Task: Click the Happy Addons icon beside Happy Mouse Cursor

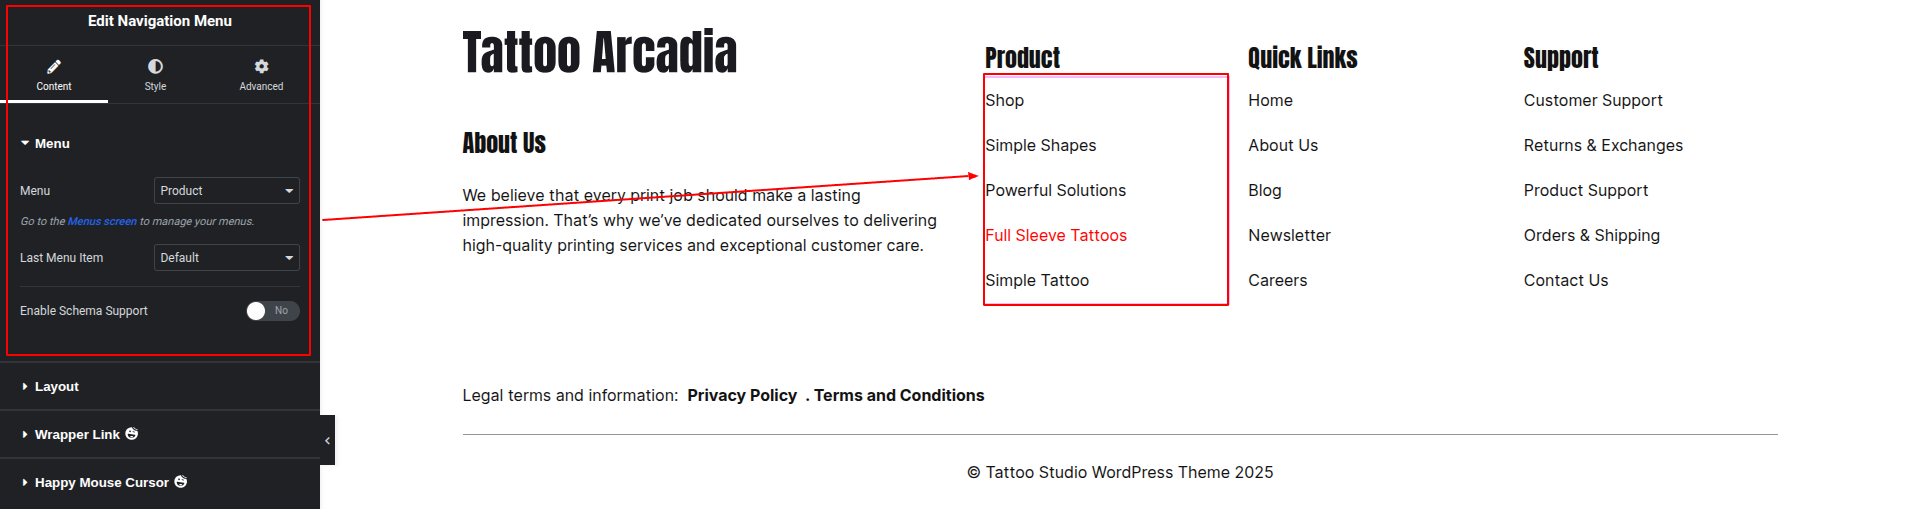Action: (181, 482)
